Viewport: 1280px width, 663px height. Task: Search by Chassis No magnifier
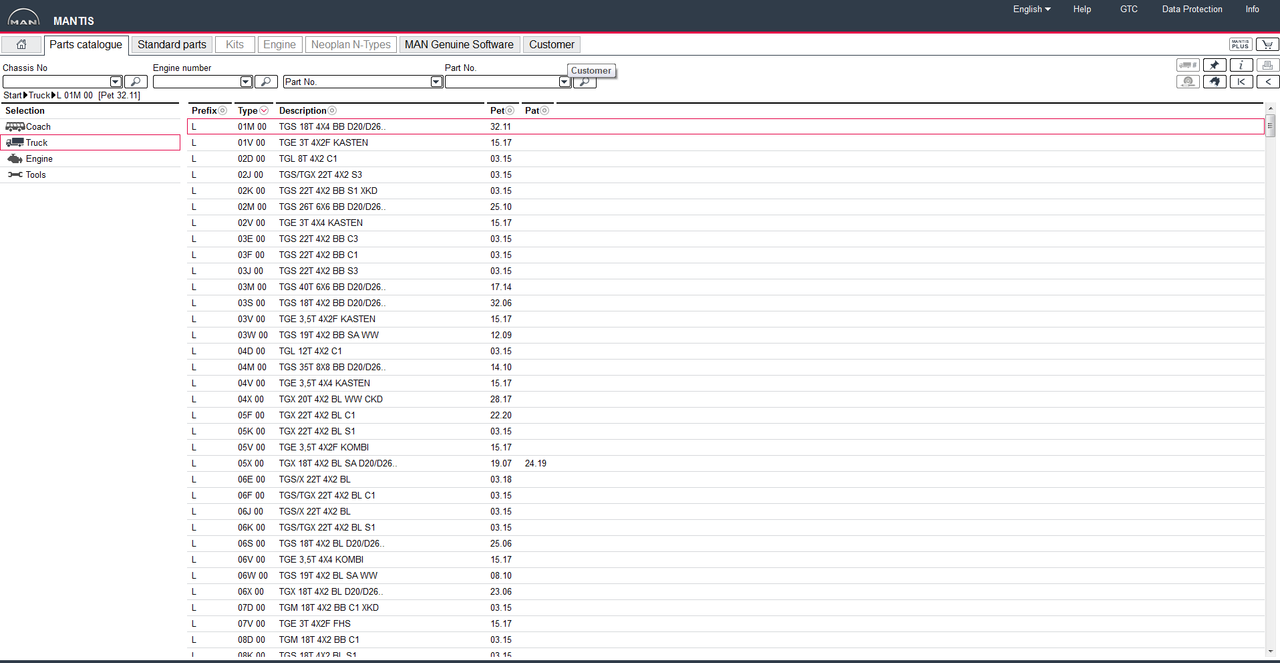136,82
